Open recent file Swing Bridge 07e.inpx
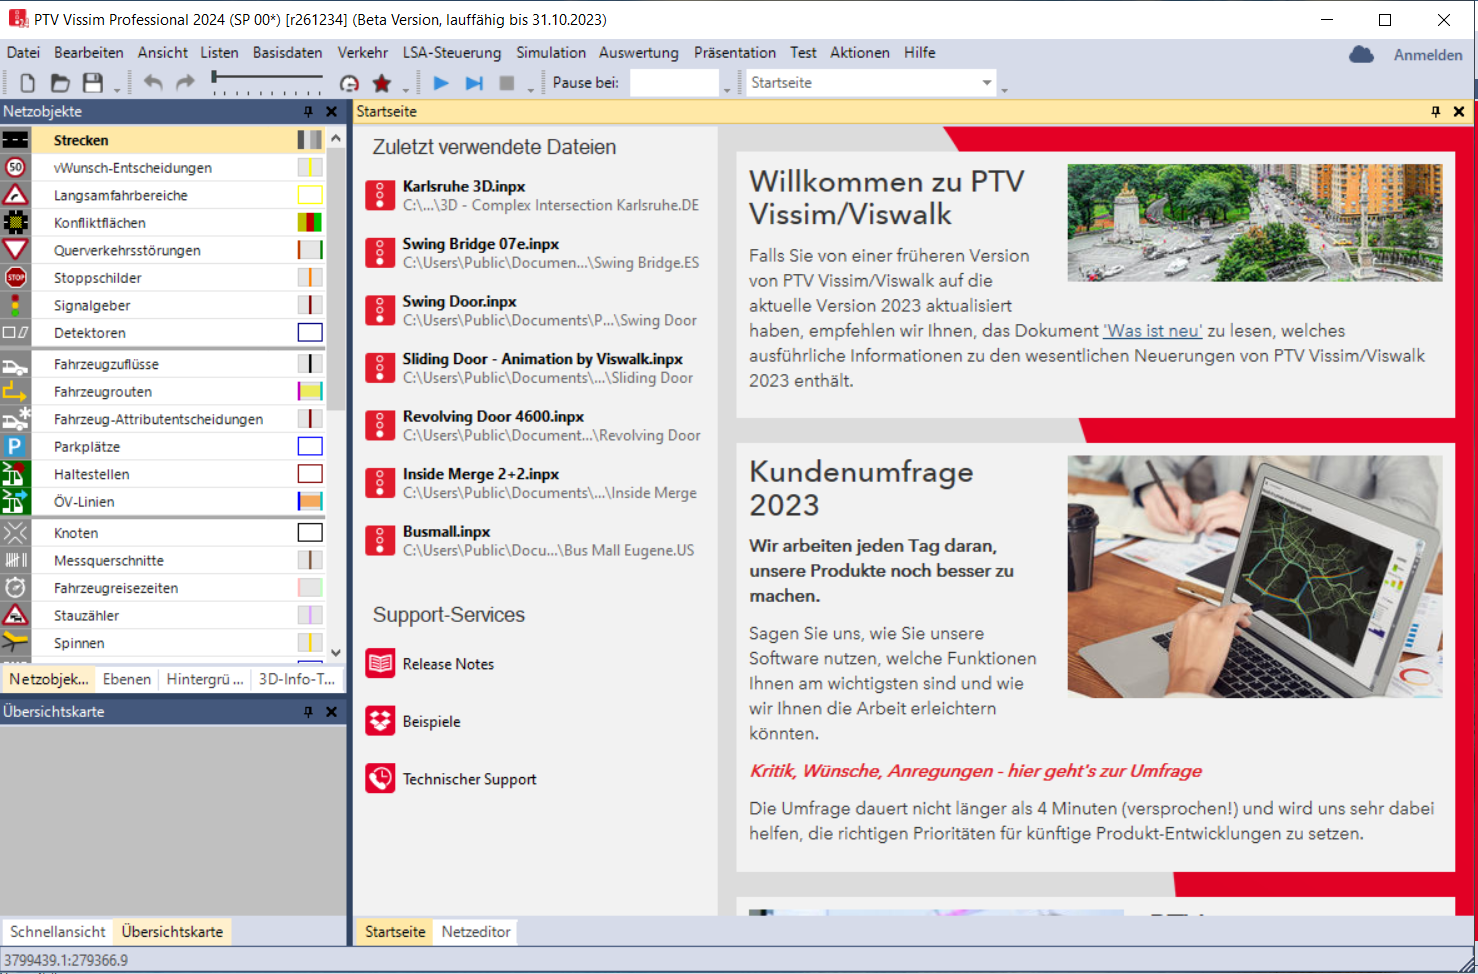The width and height of the screenshot is (1478, 974). pyautogui.click(x=533, y=253)
